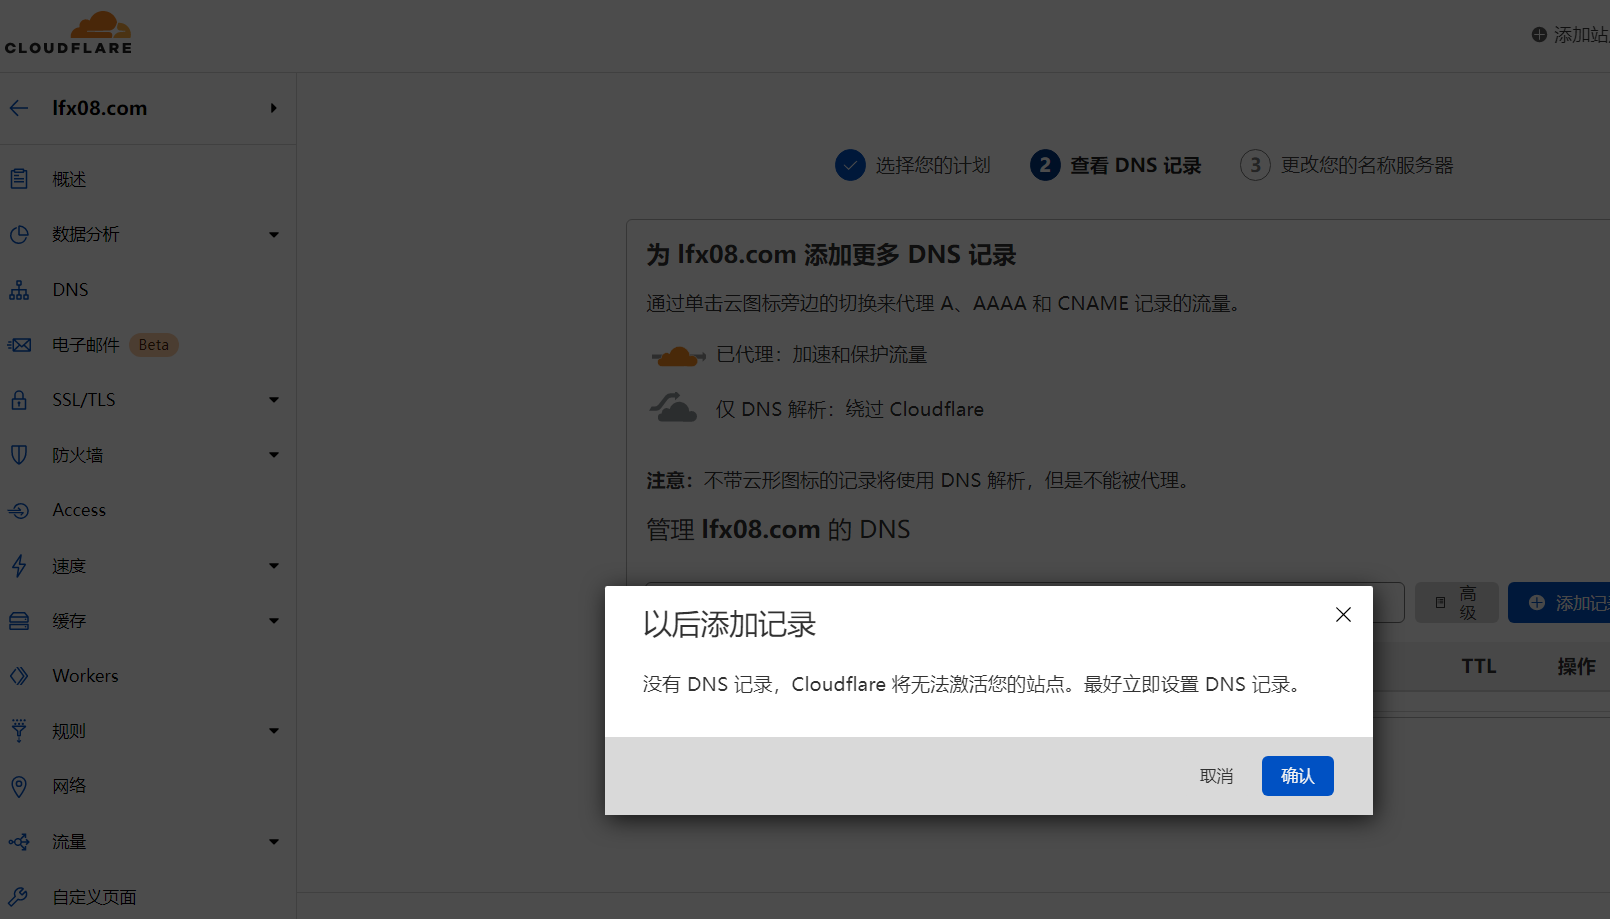The width and height of the screenshot is (1610, 919).
Task: Click the Beta badge next to 电子邮件
Action: (154, 345)
